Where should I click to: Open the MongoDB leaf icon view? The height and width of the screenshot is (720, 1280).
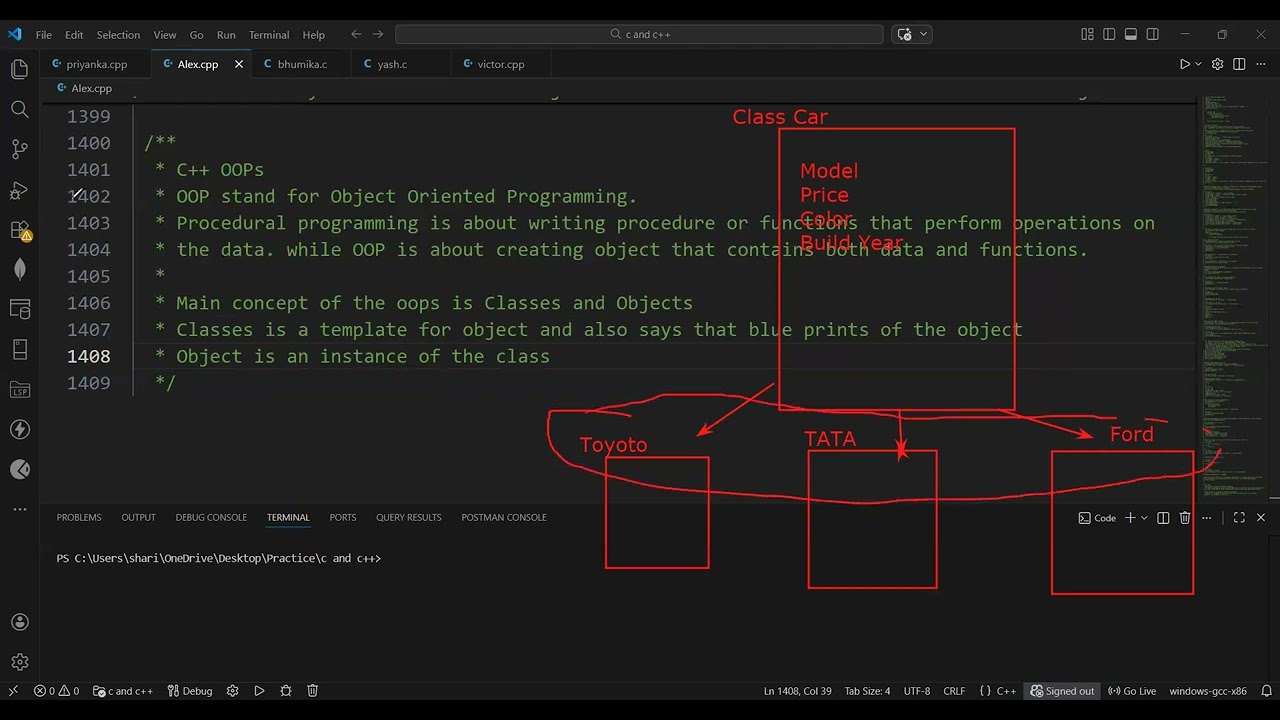coord(19,269)
